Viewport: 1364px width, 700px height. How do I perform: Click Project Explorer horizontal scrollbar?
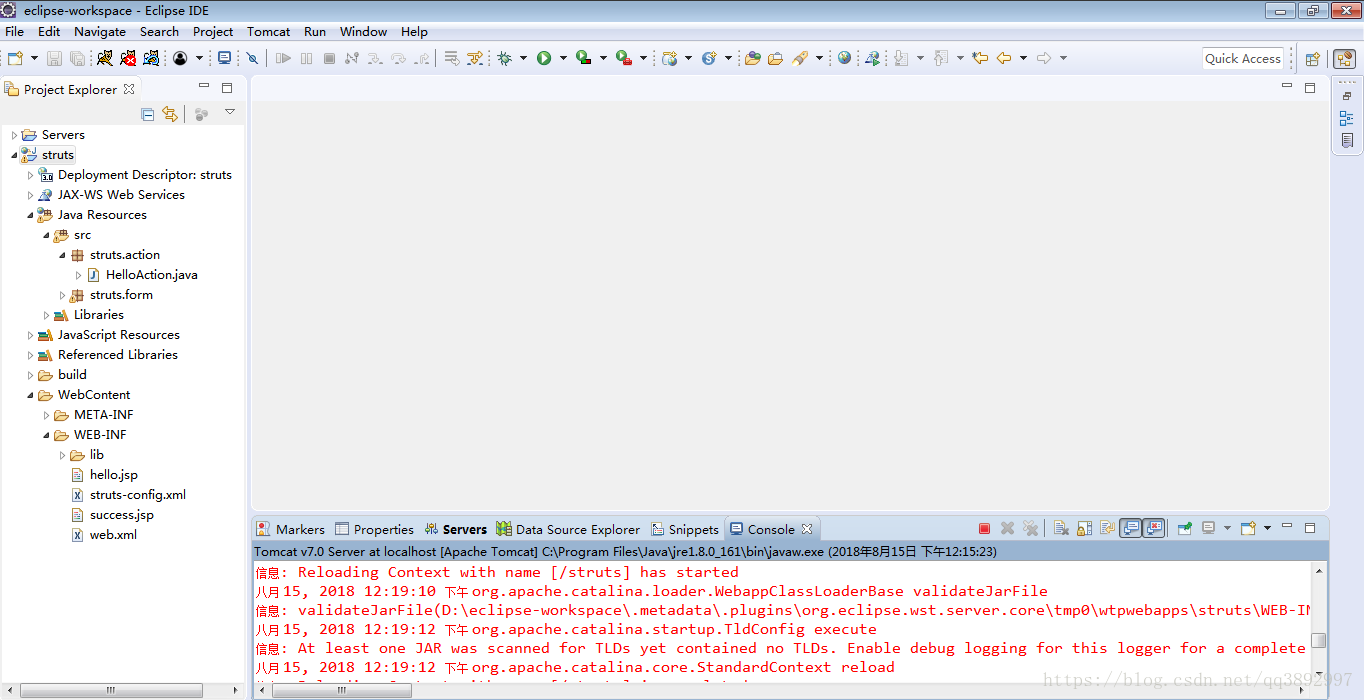tap(111, 691)
